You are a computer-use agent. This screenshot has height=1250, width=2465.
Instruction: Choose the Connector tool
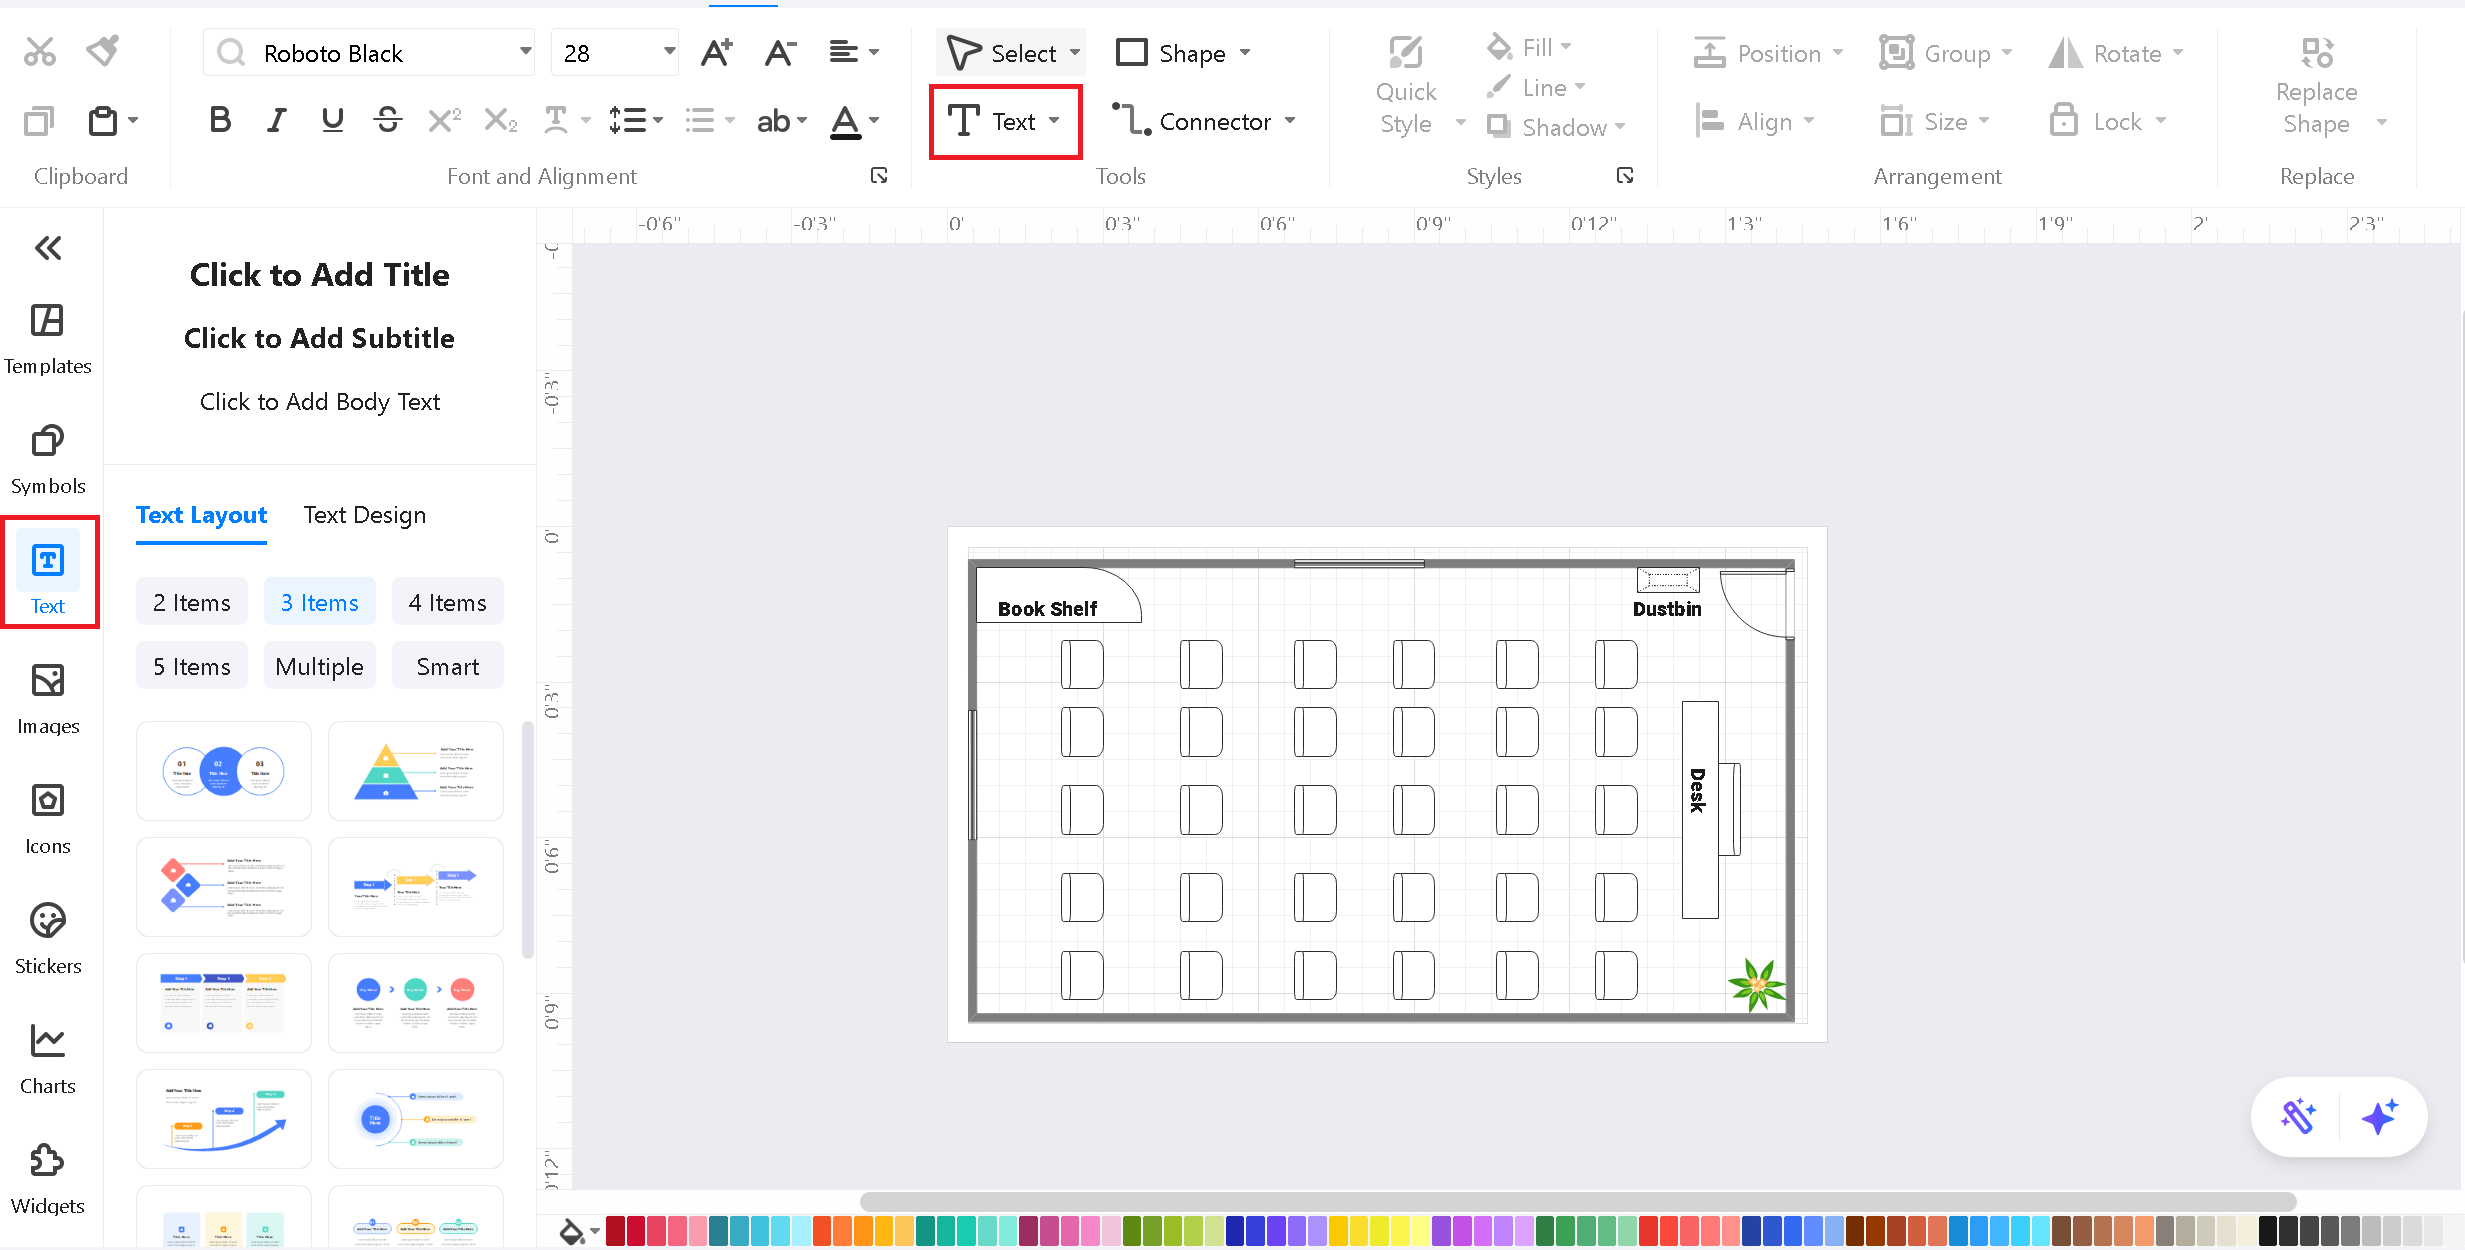(1204, 121)
